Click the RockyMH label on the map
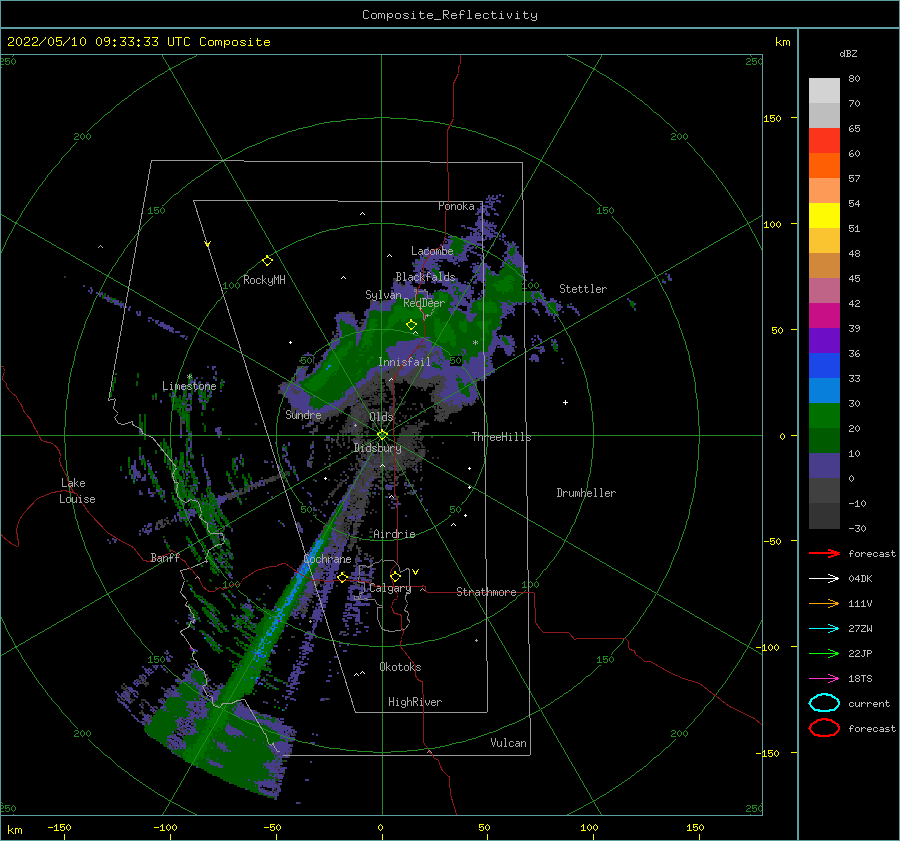The image size is (900, 841). pyautogui.click(x=264, y=280)
